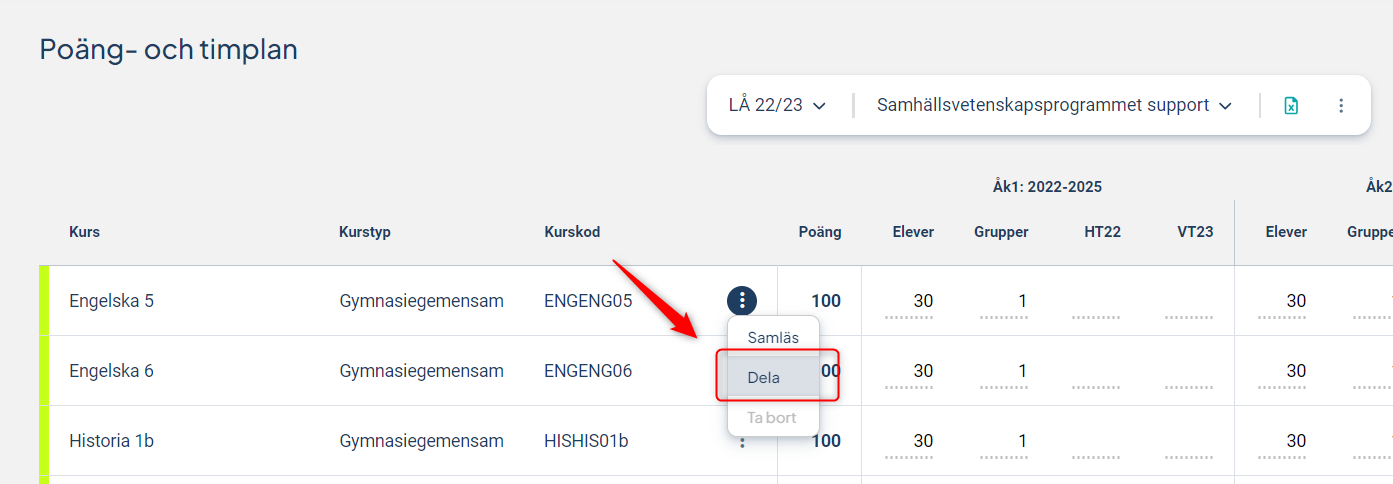
Task: Click the Kurskod column header
Action: pos(572,232)
